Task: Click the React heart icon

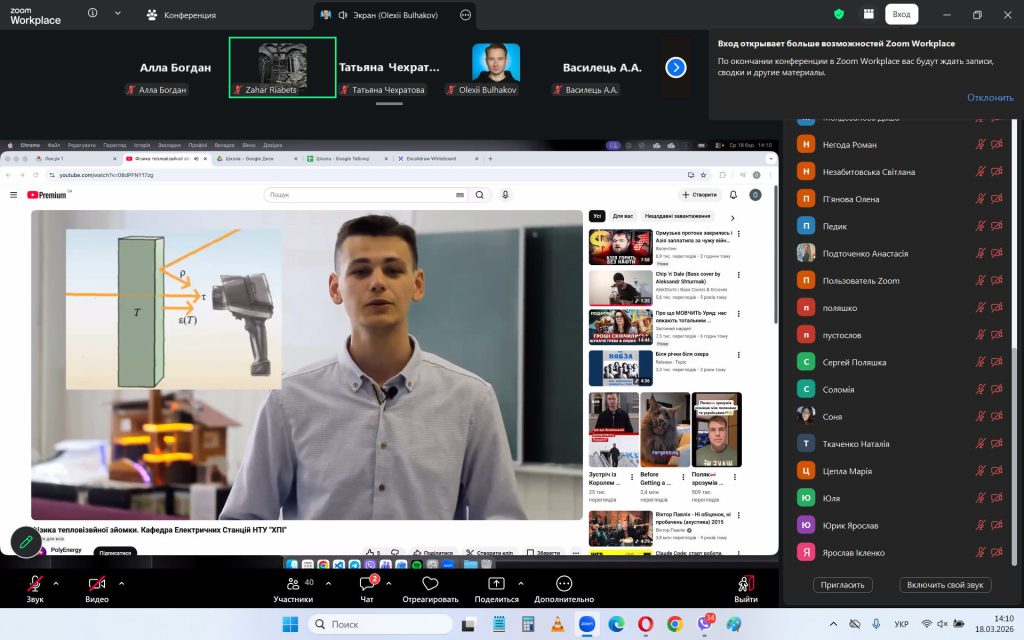Action: (430, 584)
